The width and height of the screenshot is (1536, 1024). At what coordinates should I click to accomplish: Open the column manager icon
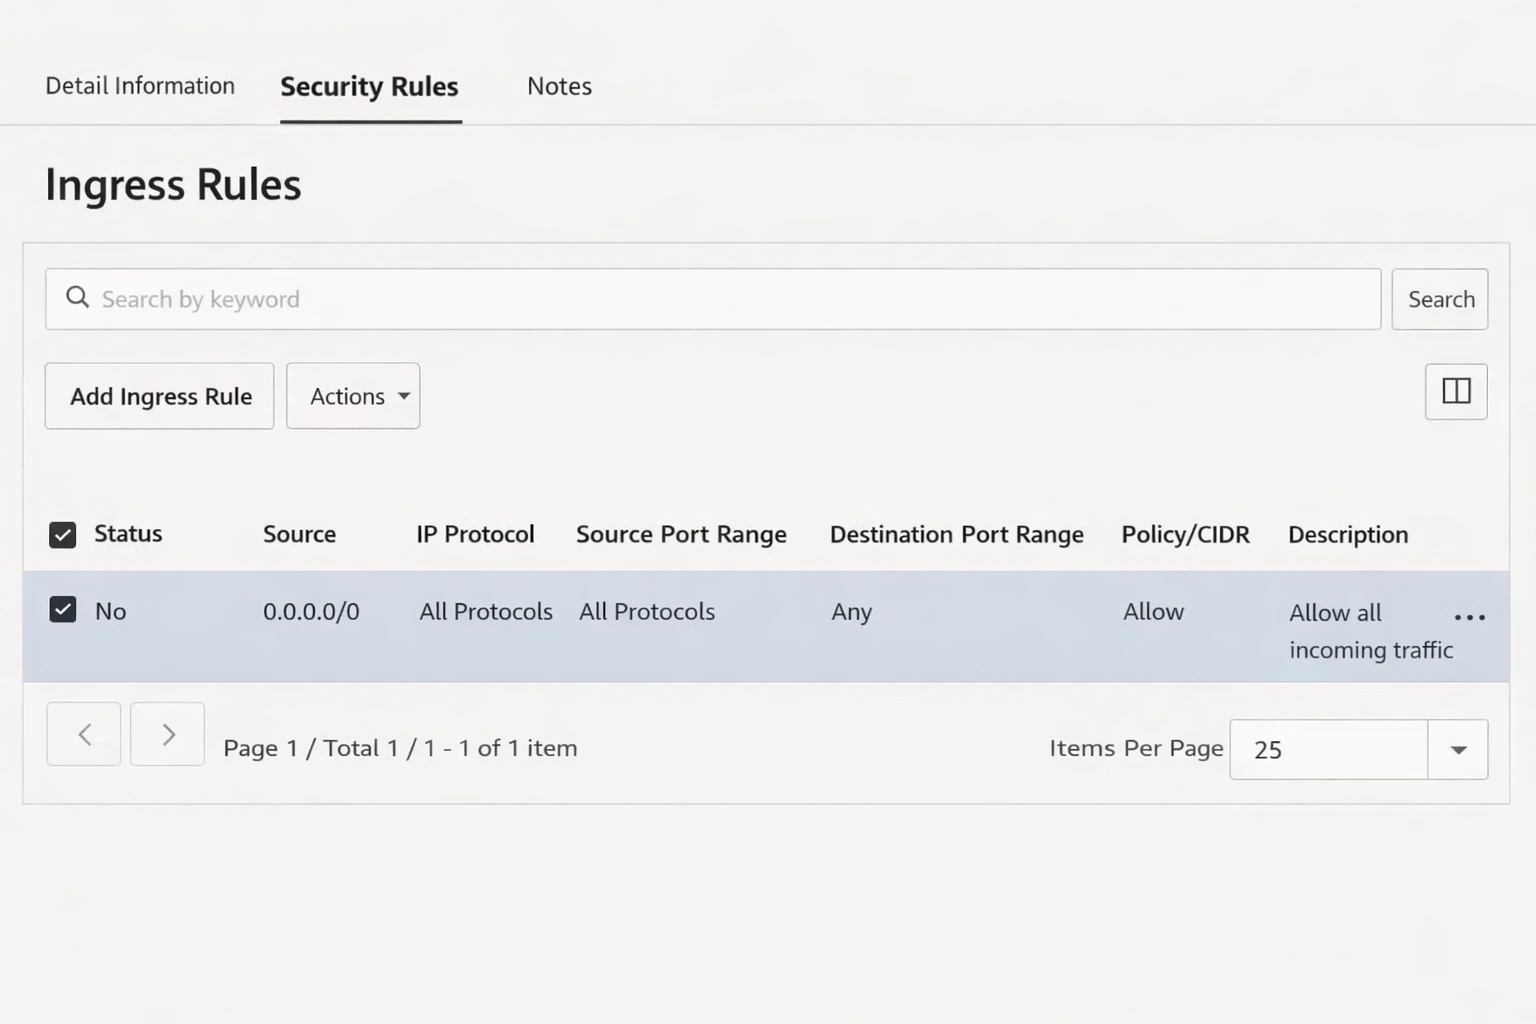pyautogui.click(x=1455, y=391)
